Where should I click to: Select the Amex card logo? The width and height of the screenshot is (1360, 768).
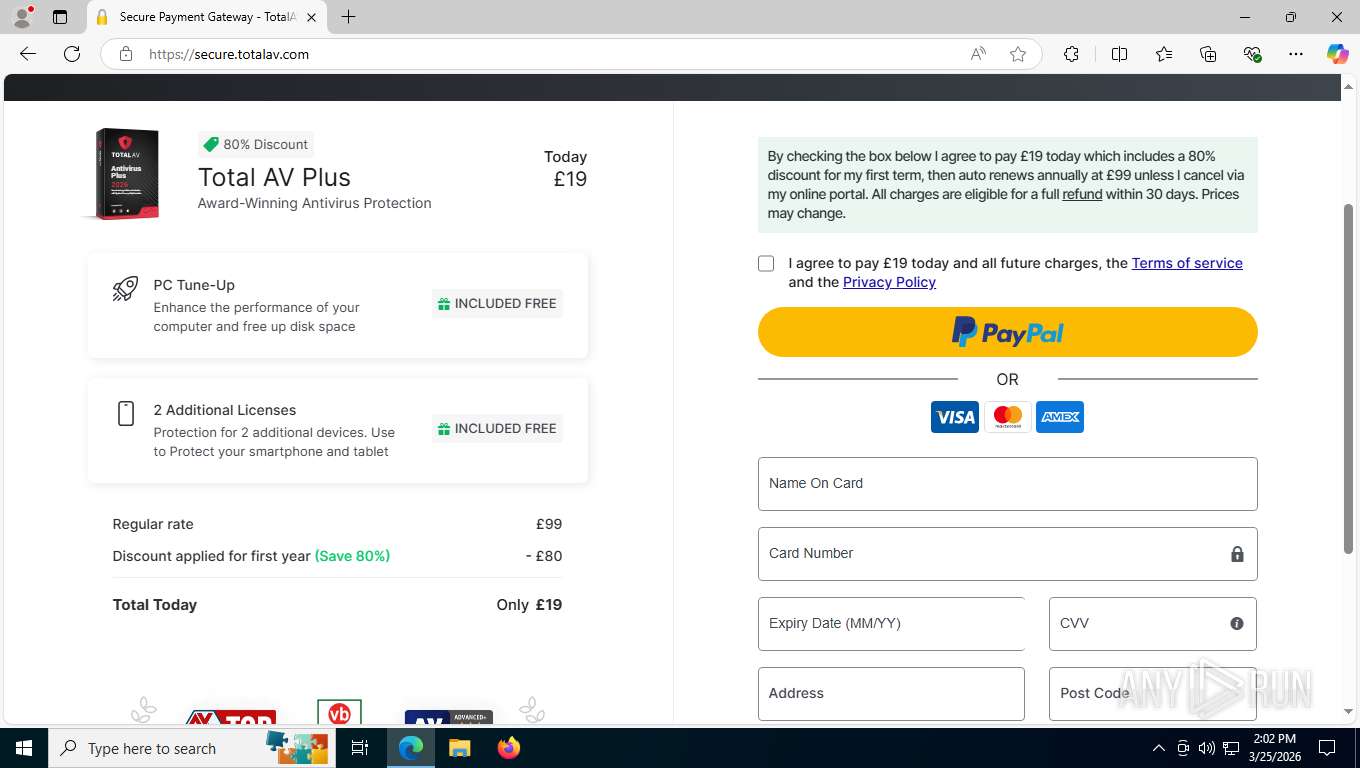(1060, 417)
